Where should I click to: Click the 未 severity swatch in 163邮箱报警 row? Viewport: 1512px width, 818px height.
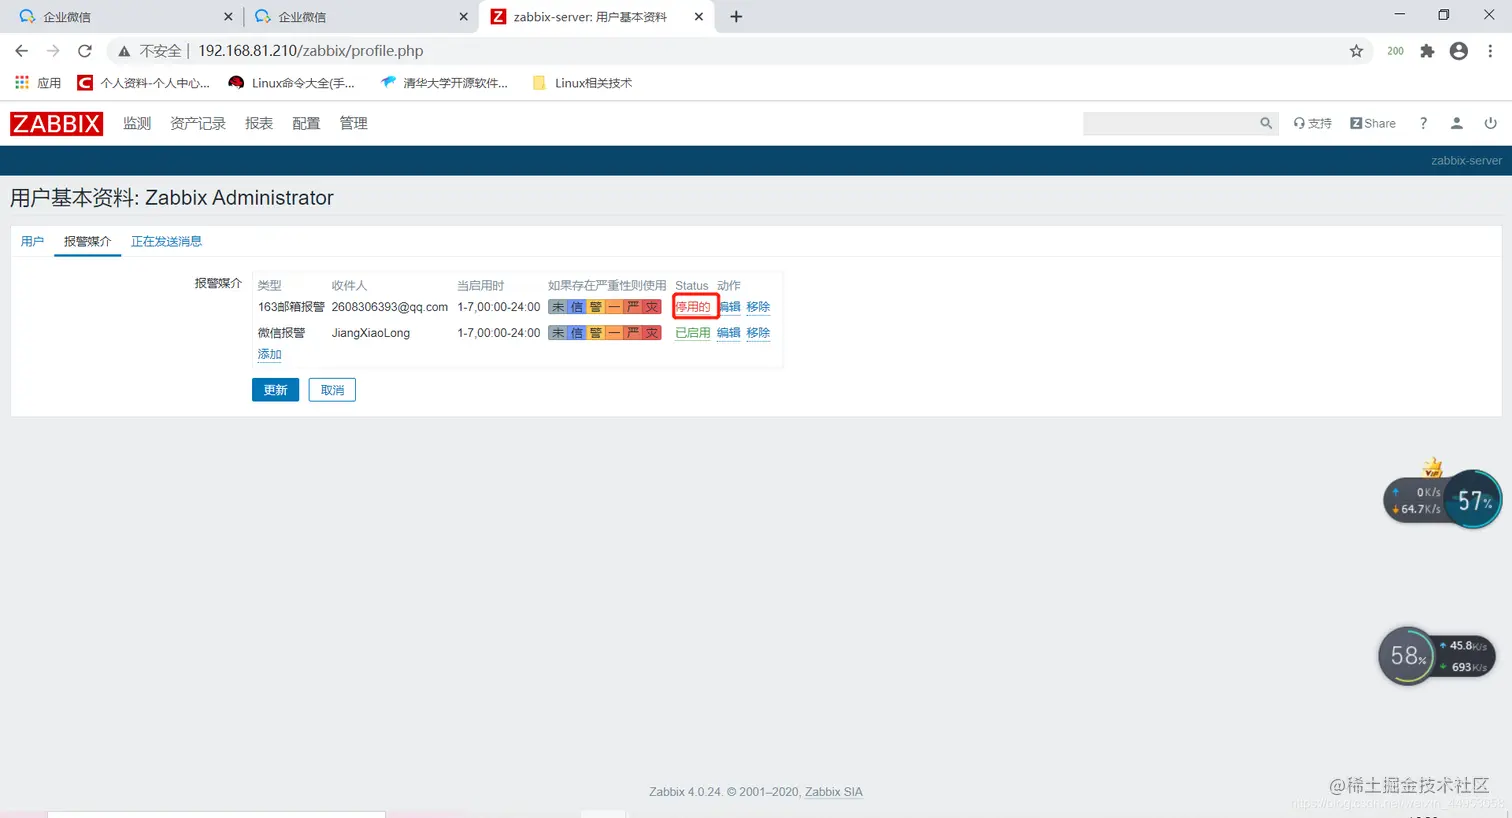[558, 307]
